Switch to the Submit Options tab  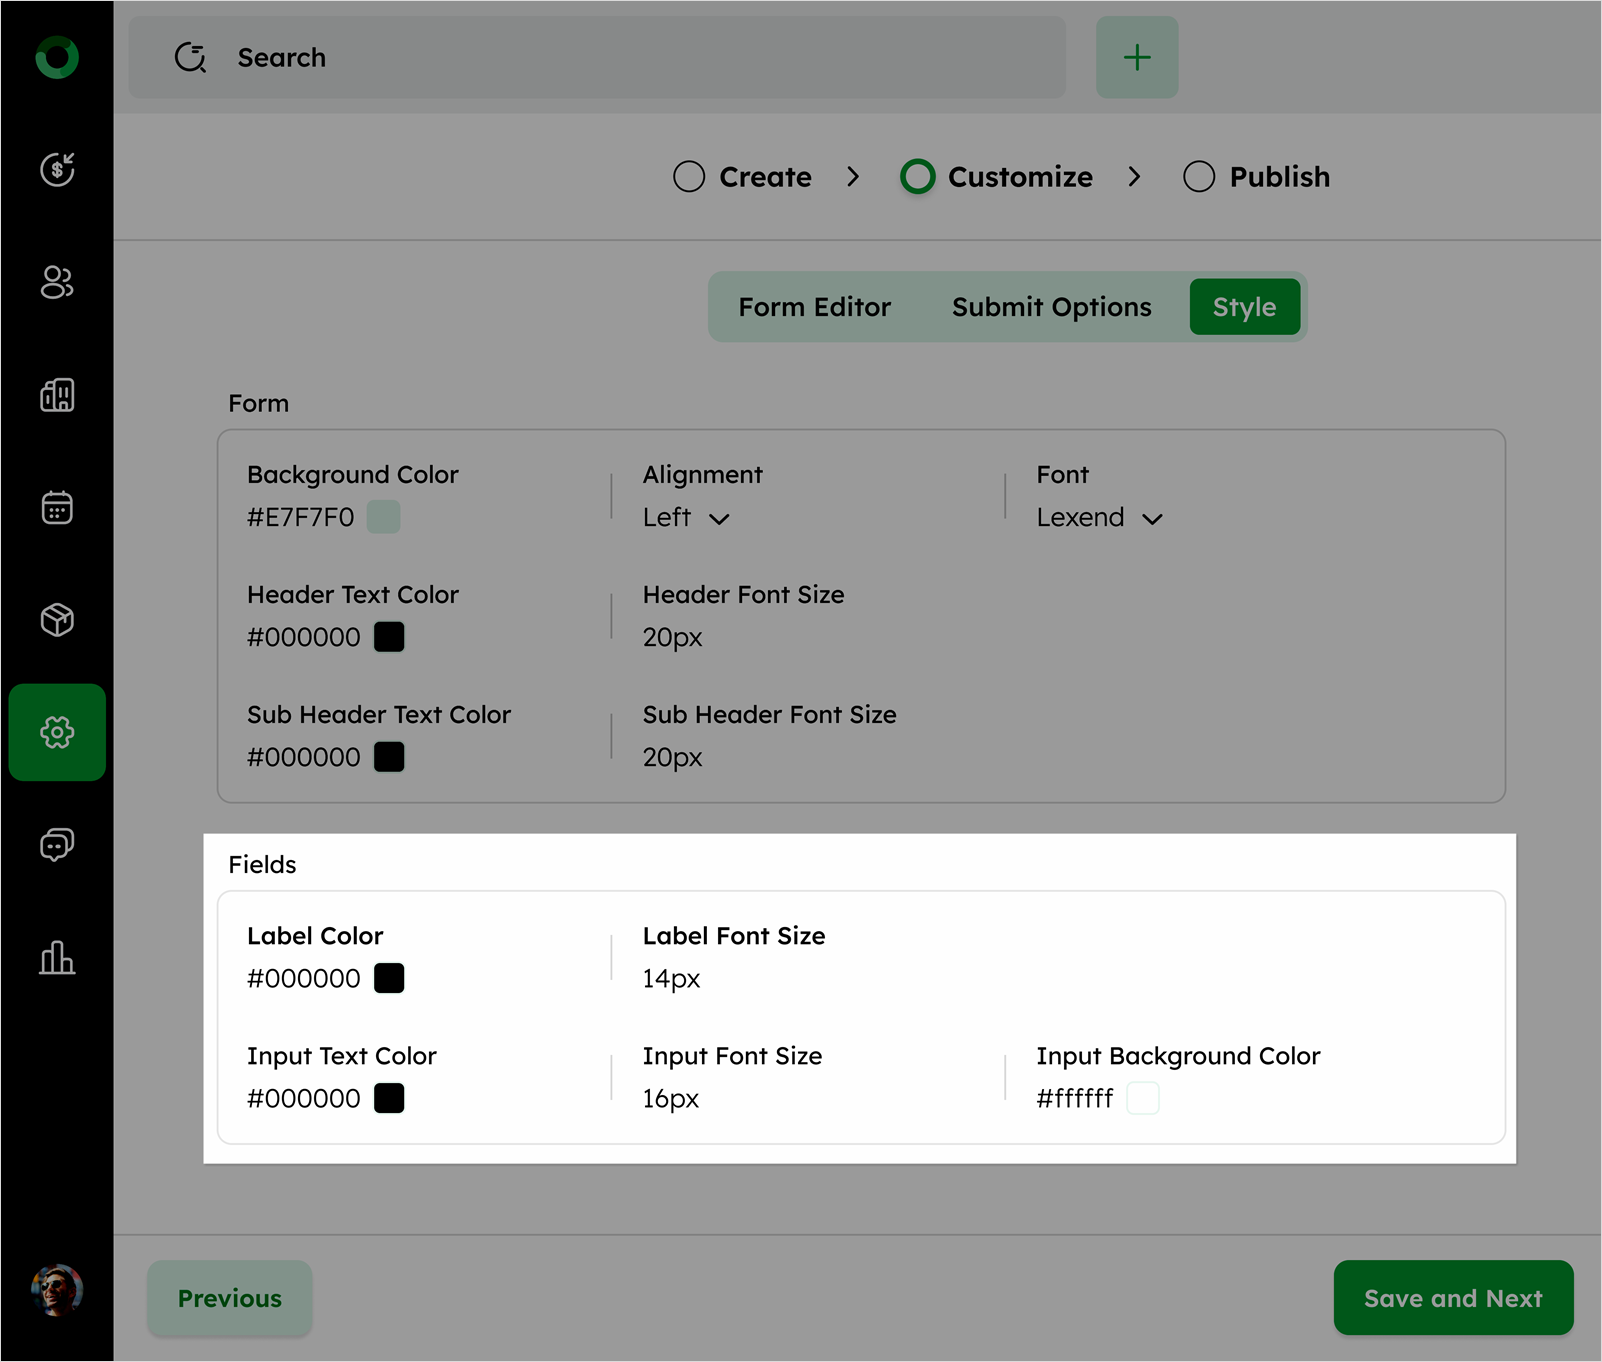[x=1051, y=307]
